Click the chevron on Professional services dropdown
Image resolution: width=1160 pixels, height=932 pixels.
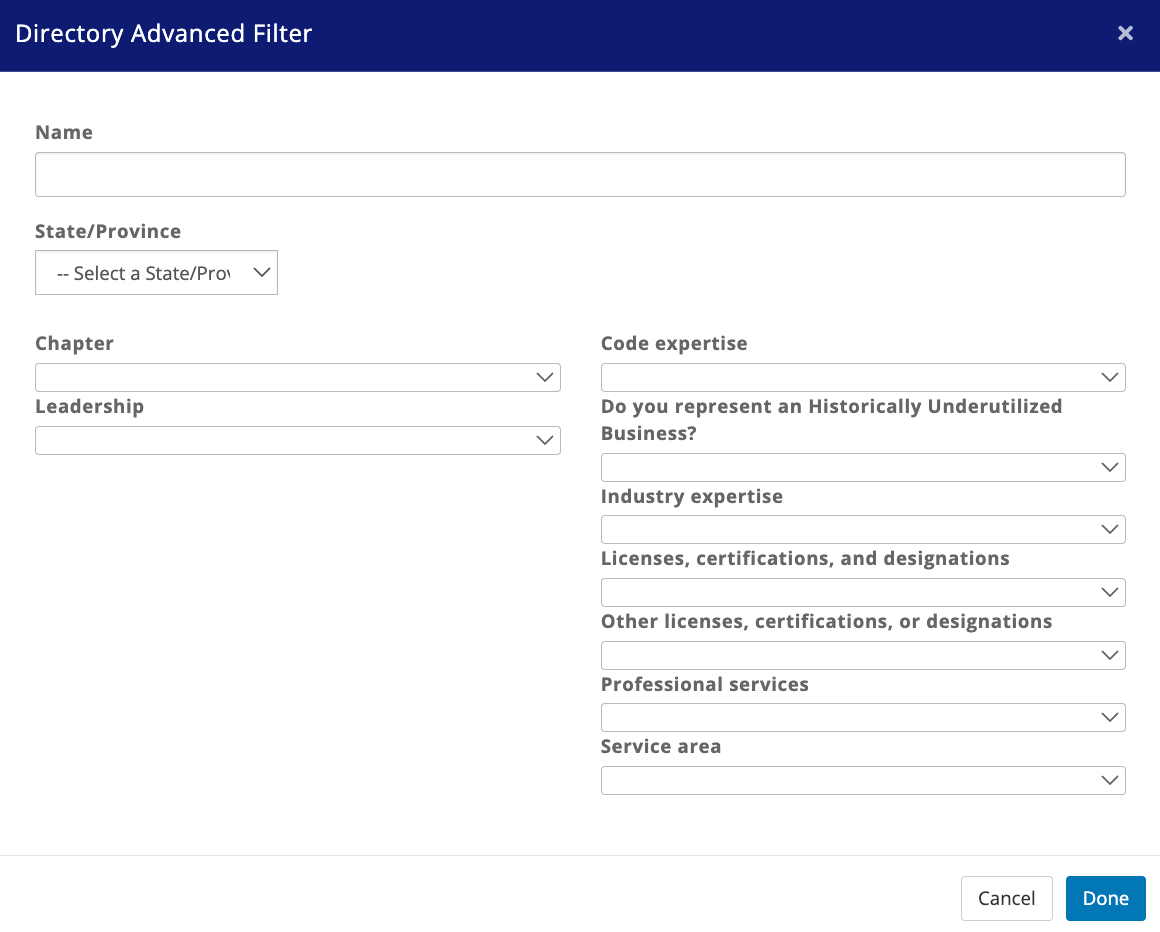[x=1109, y=717]
